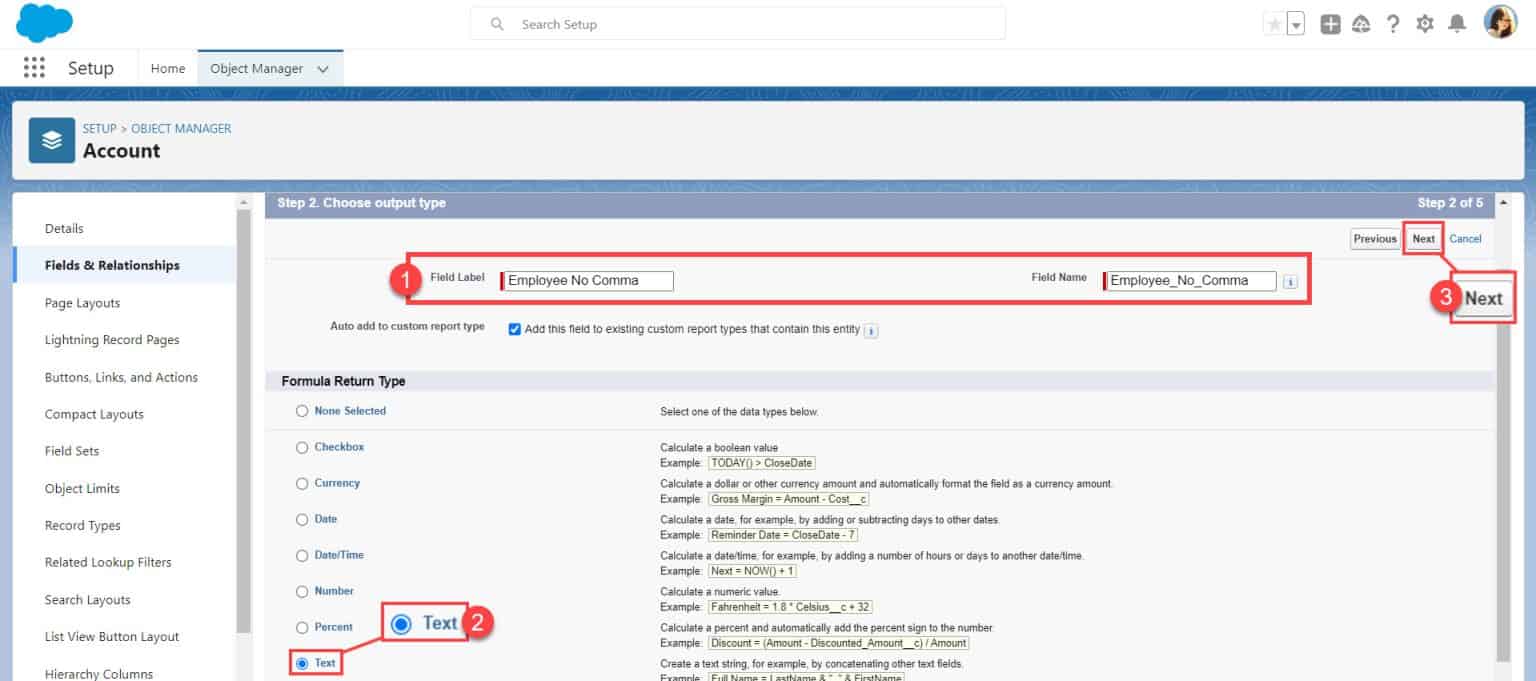Choose Currency as the formula return type

point(301,483)
